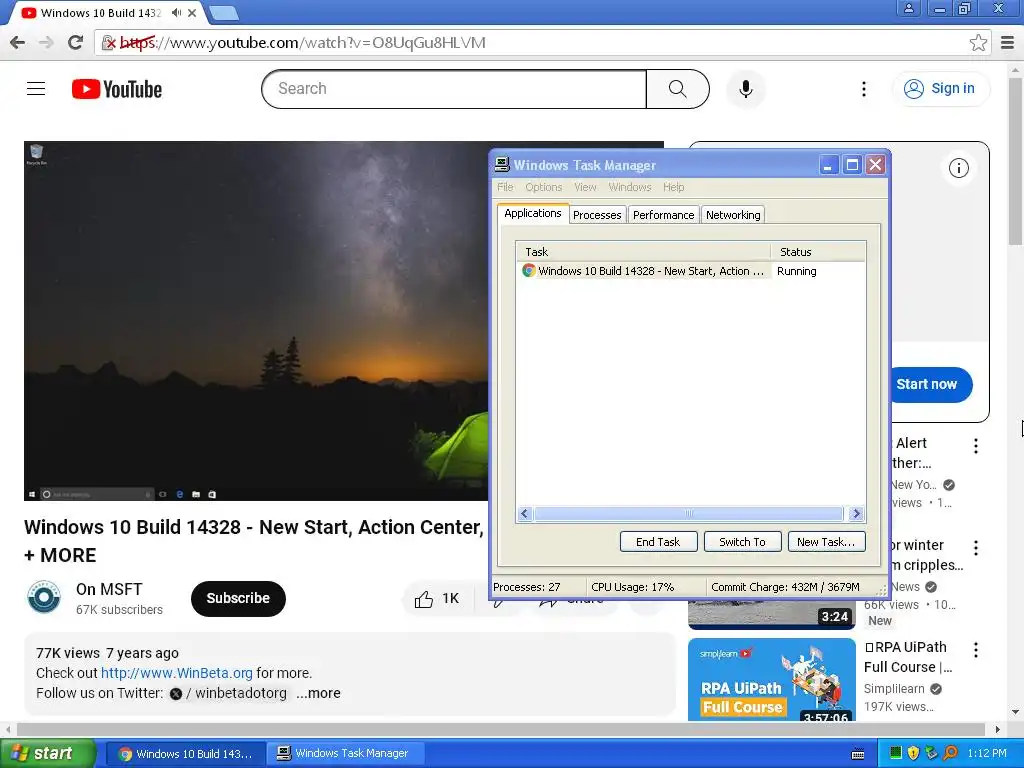
Task: Click the security shield tray icon
Action: coord(913,754)
